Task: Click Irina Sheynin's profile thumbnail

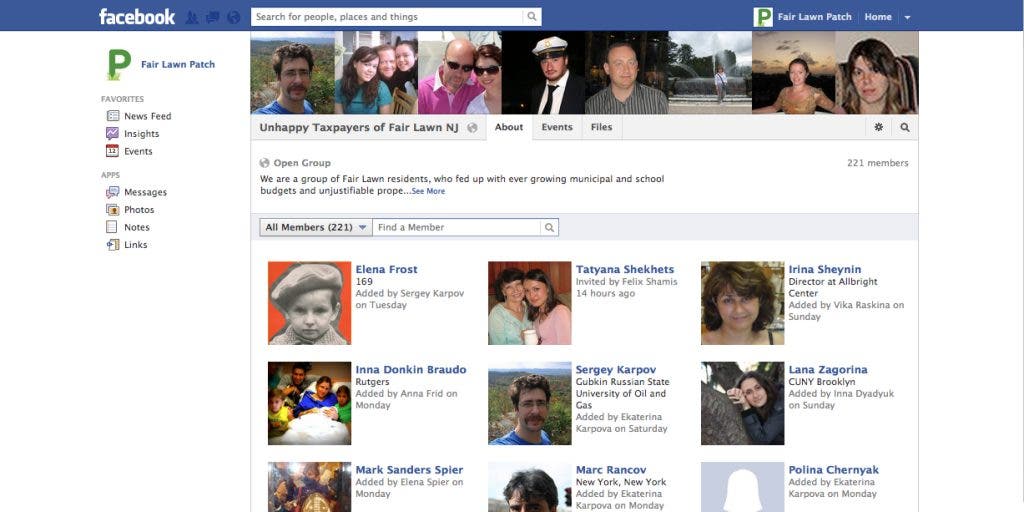Action: point(743,303)
